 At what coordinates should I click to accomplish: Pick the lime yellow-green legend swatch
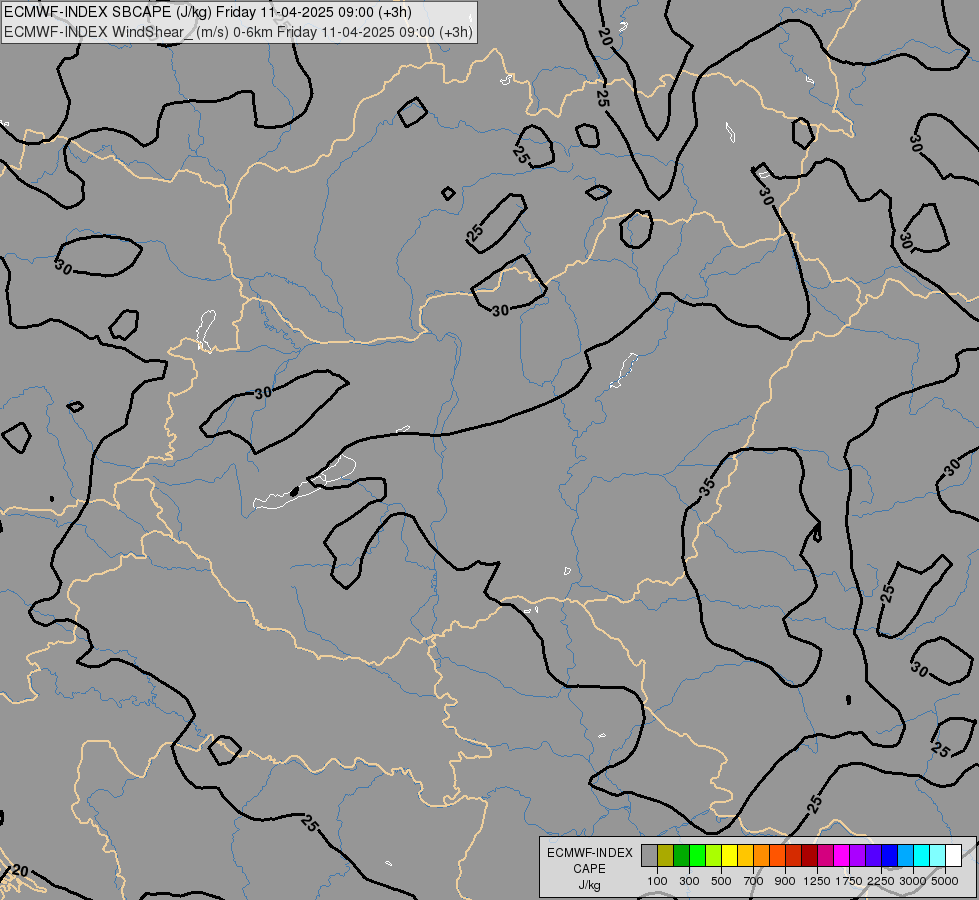click(x=714, y=856)
